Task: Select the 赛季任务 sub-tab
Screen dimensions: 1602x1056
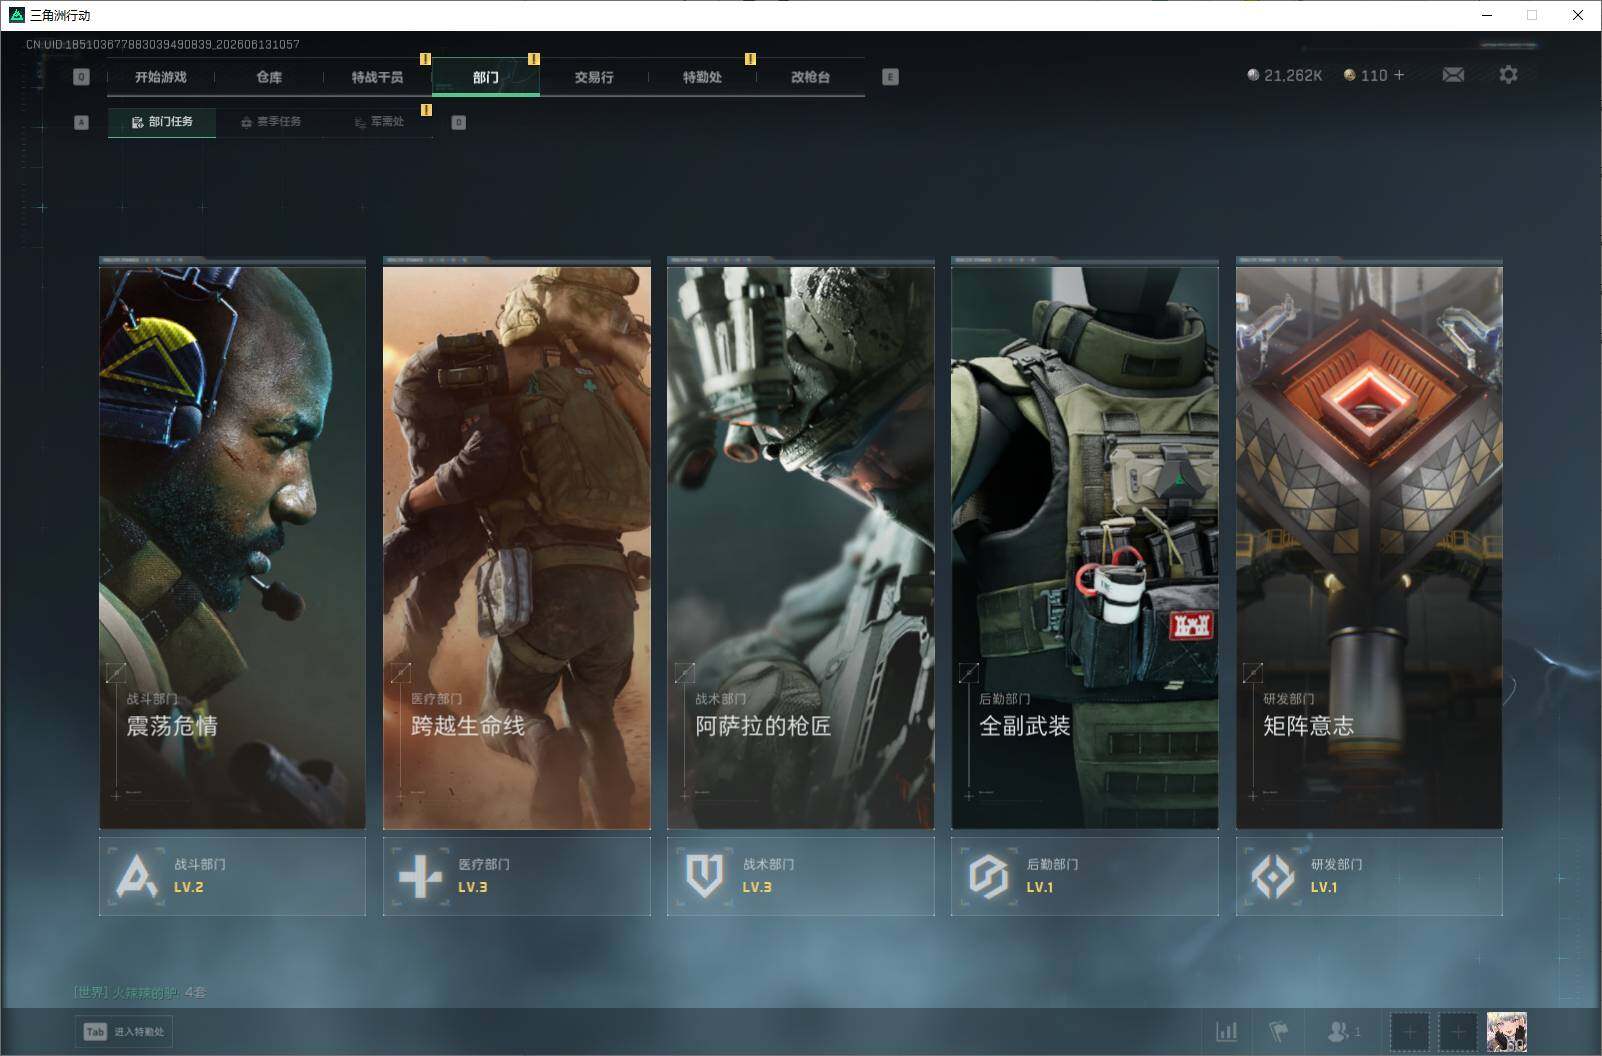Action: [270, 122]
